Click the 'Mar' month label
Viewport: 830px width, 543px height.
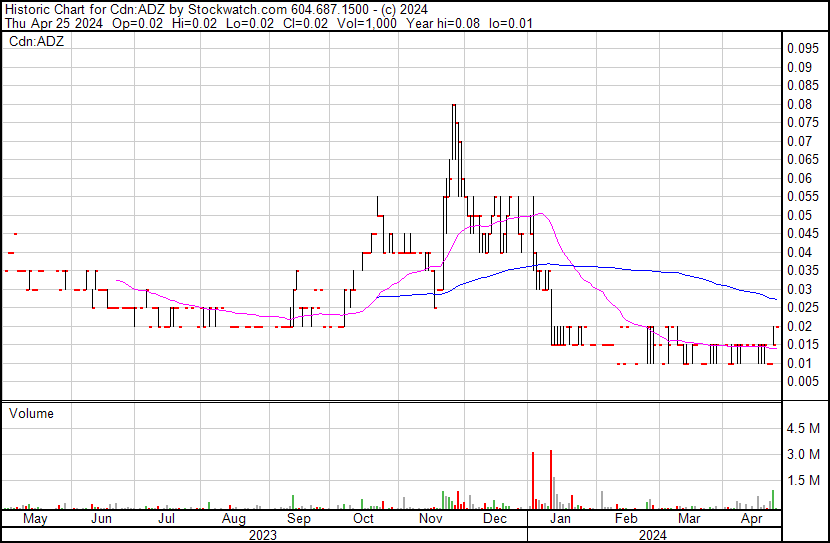pos(689,519)
